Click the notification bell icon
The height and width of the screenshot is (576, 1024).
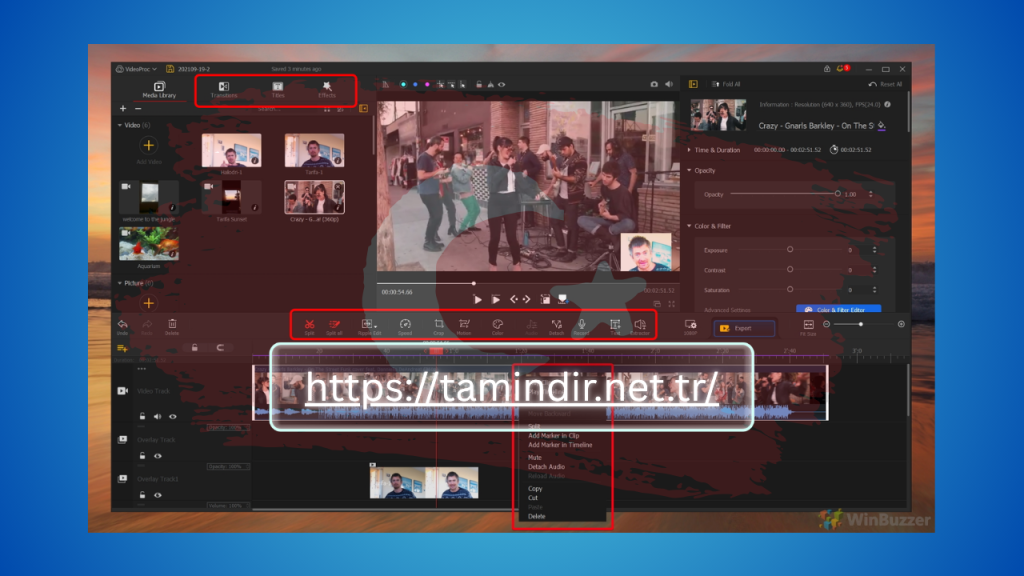(841, 69)
